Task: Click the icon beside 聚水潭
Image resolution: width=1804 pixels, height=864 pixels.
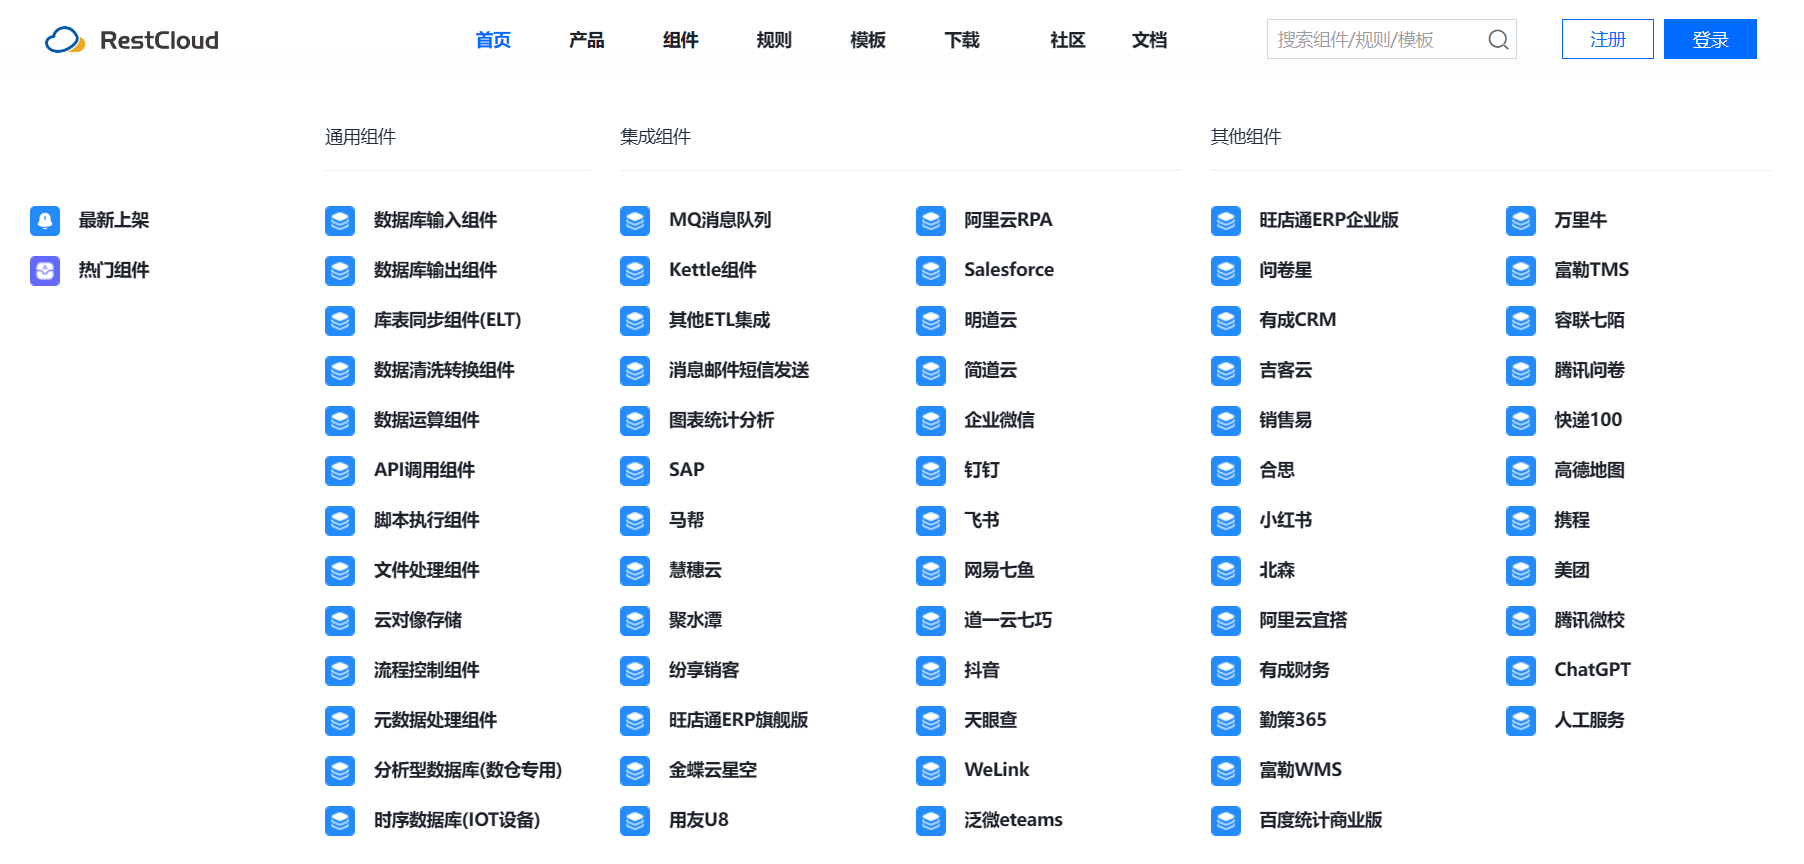Action: click(635, 621)
